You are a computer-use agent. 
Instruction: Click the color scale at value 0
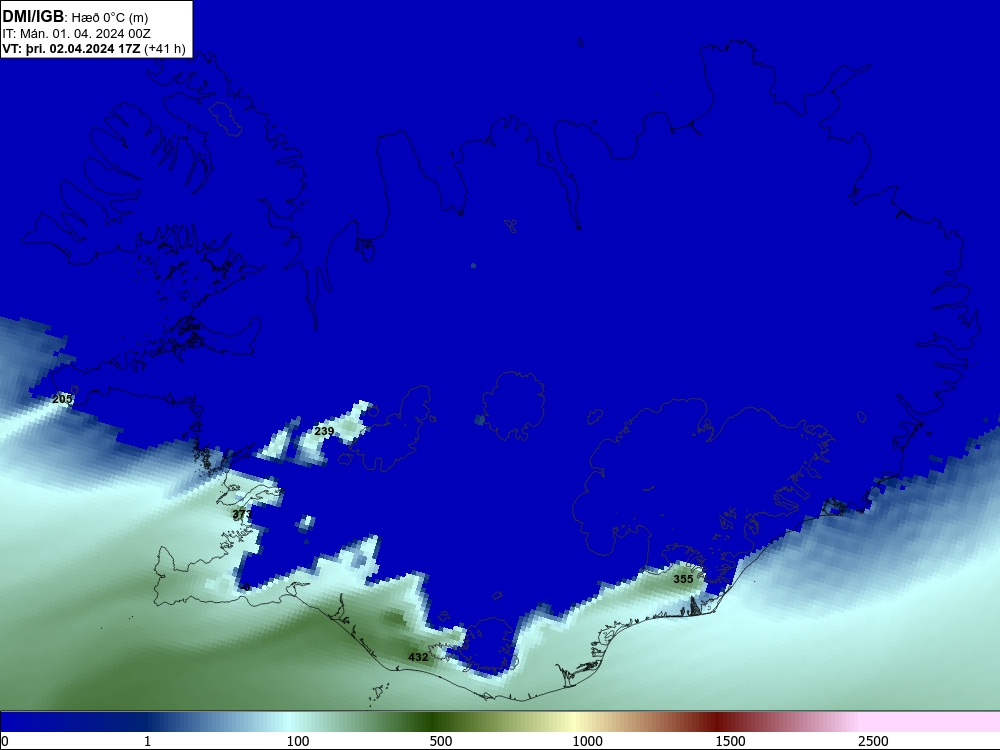5,740
